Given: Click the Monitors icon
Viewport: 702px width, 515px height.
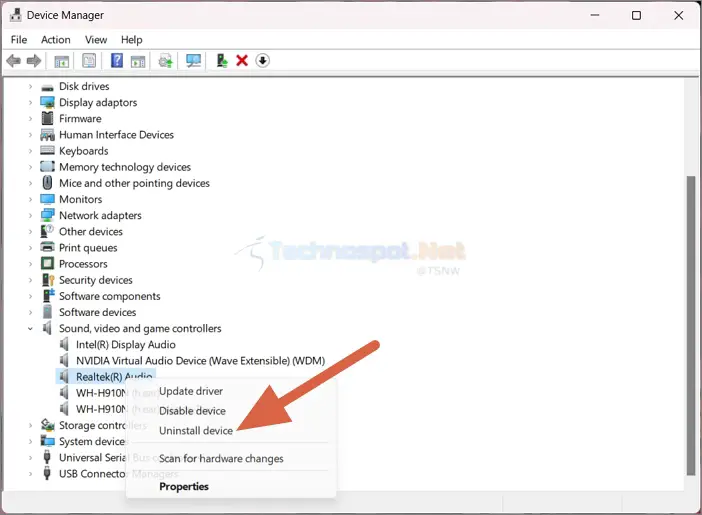Looking at the screenshot, I should click(47, 199).
